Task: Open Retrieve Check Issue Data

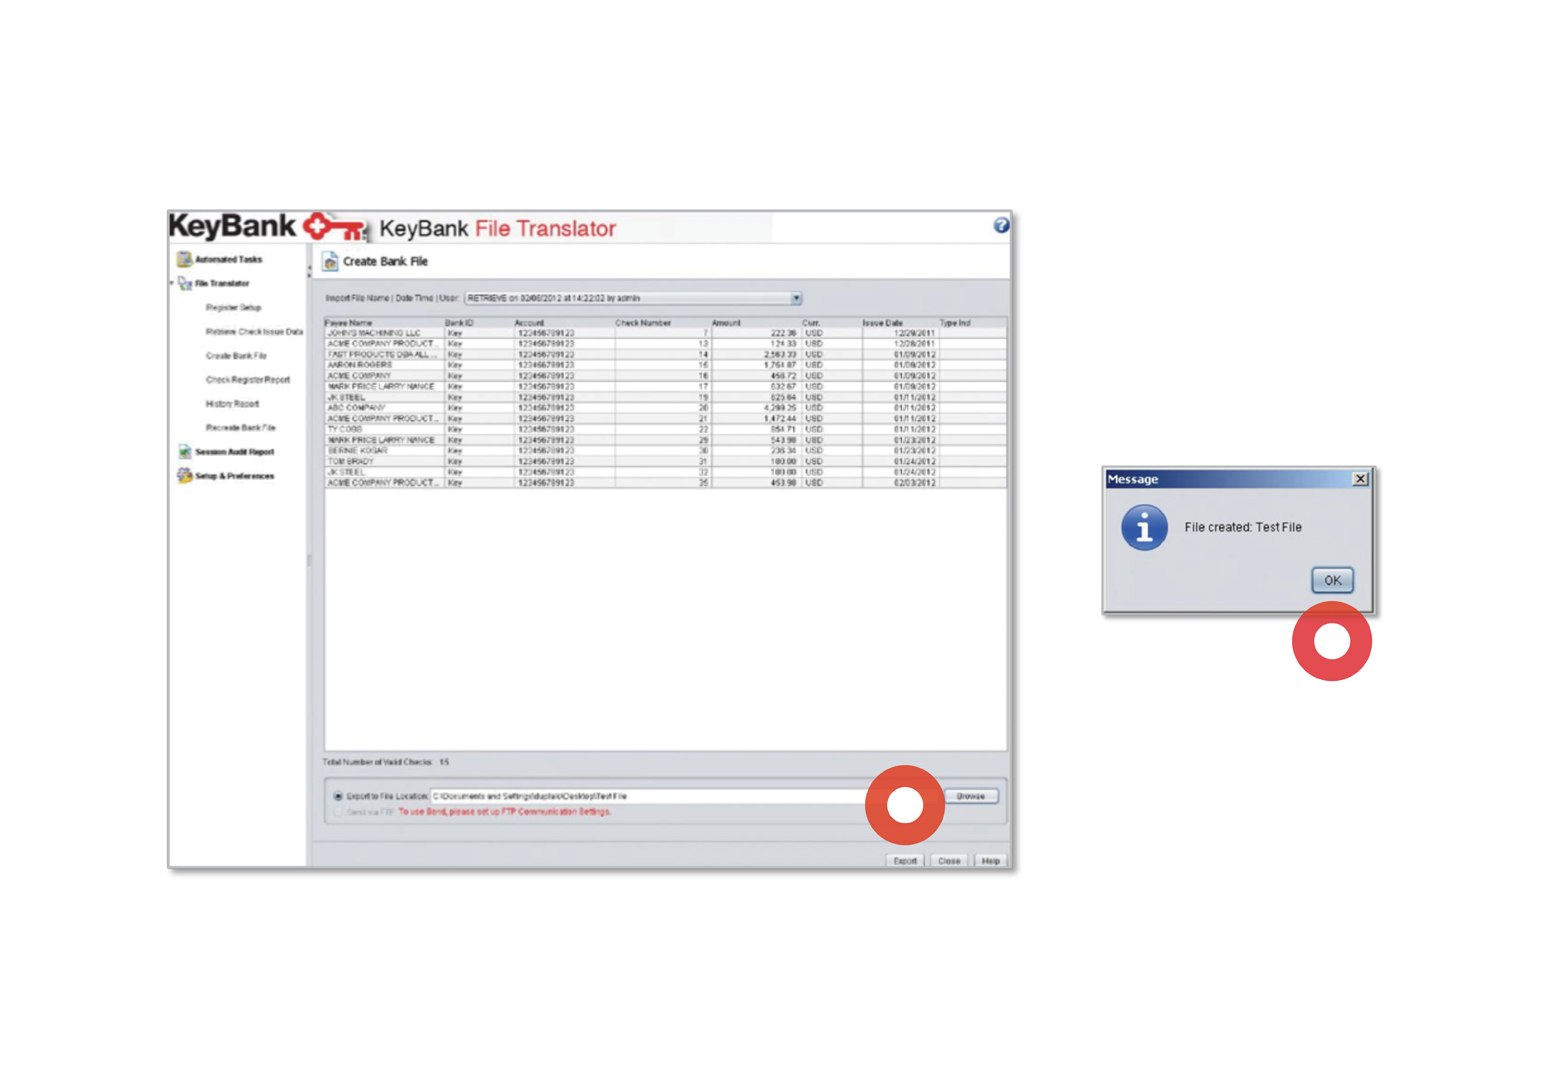Action: tap(254, 332)
